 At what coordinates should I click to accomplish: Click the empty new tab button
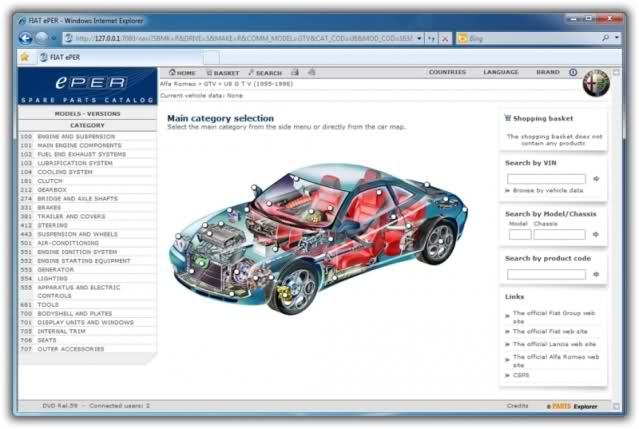[x=211, y=58]
